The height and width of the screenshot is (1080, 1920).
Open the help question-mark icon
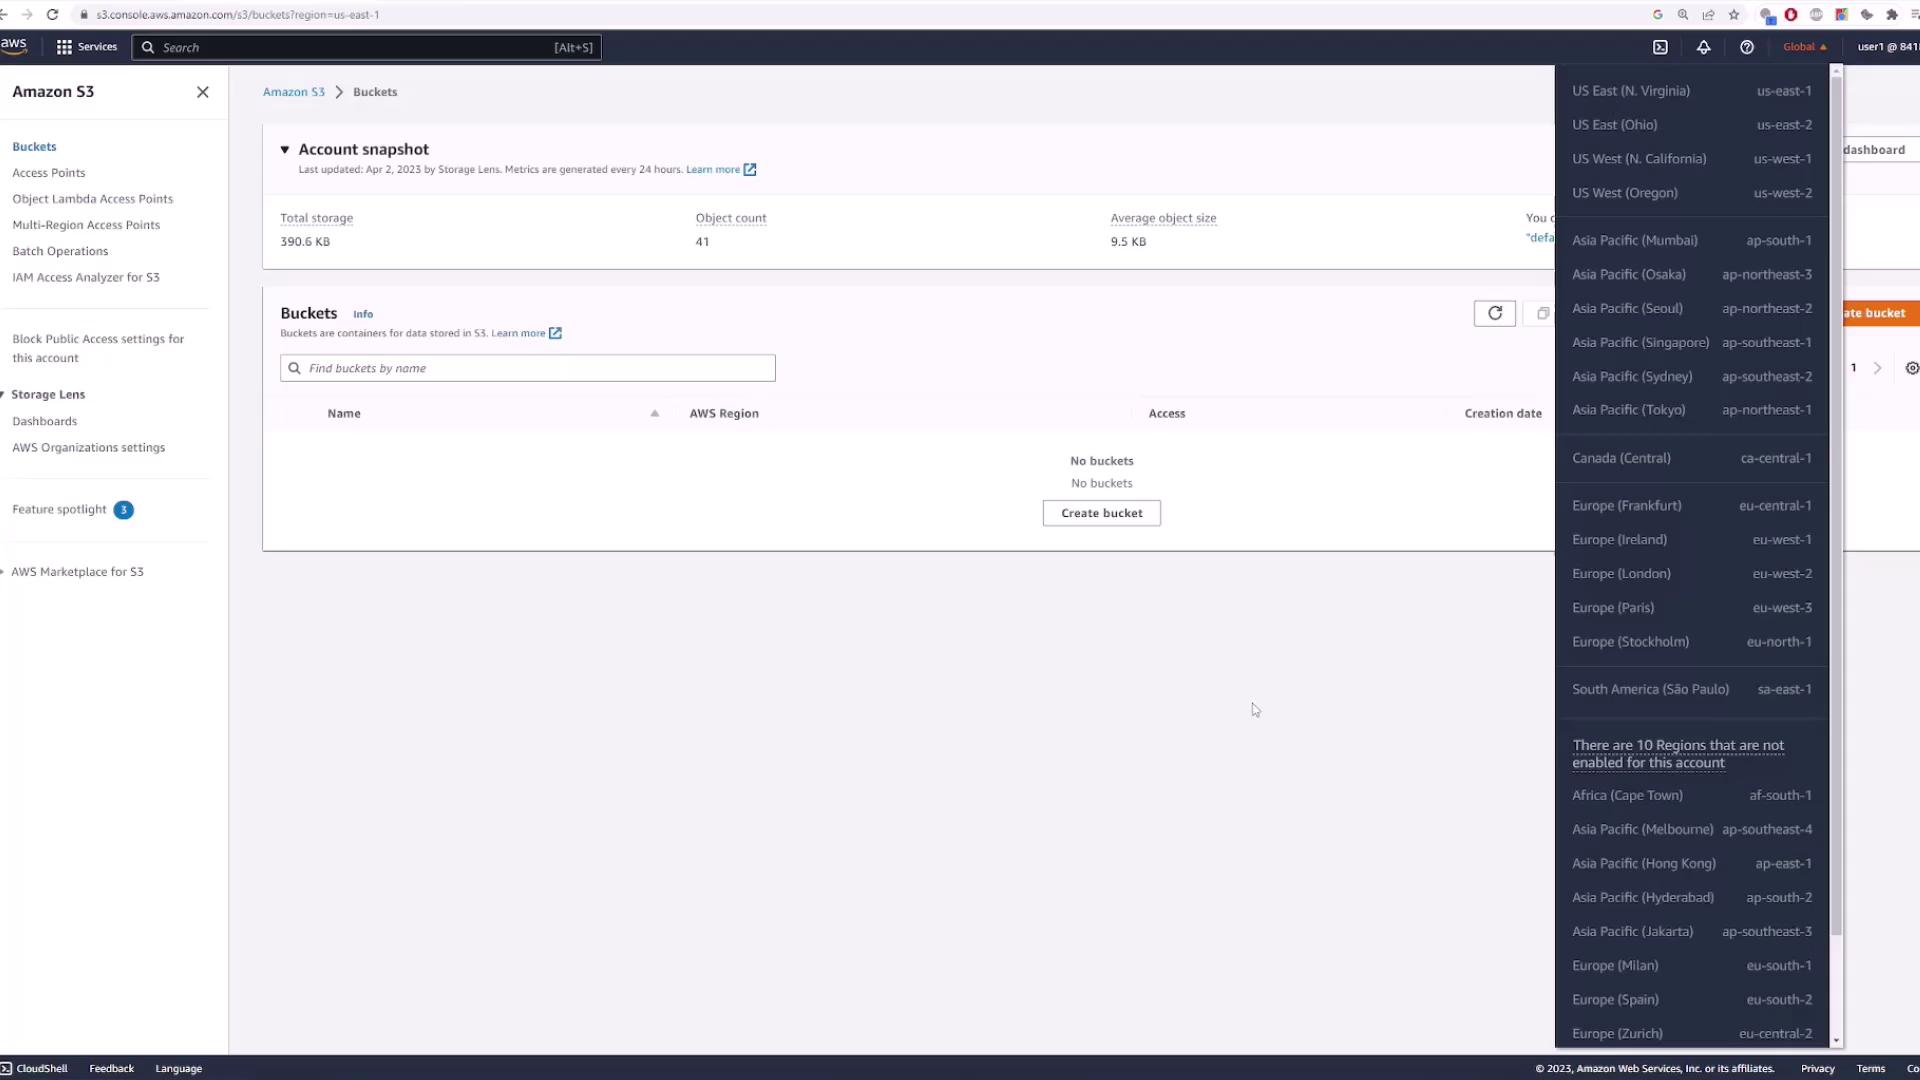tap(1746, 47)
